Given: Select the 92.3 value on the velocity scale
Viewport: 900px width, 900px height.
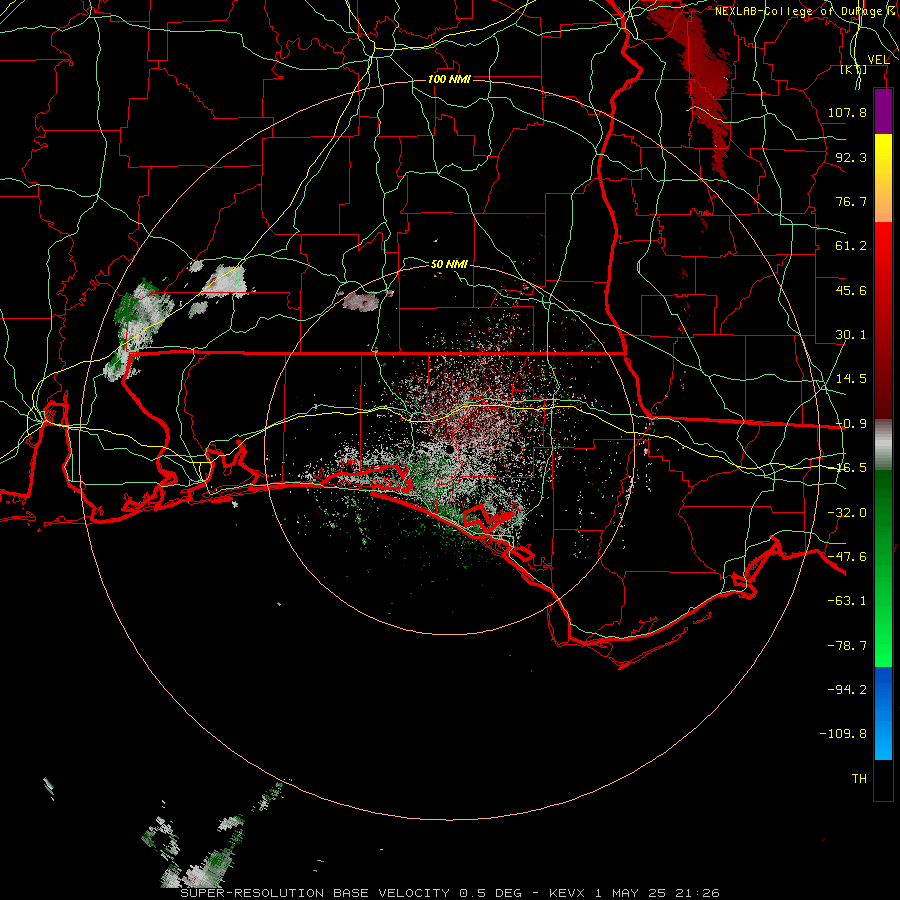Looking at the screenshot, I should [x=851, y=157].
